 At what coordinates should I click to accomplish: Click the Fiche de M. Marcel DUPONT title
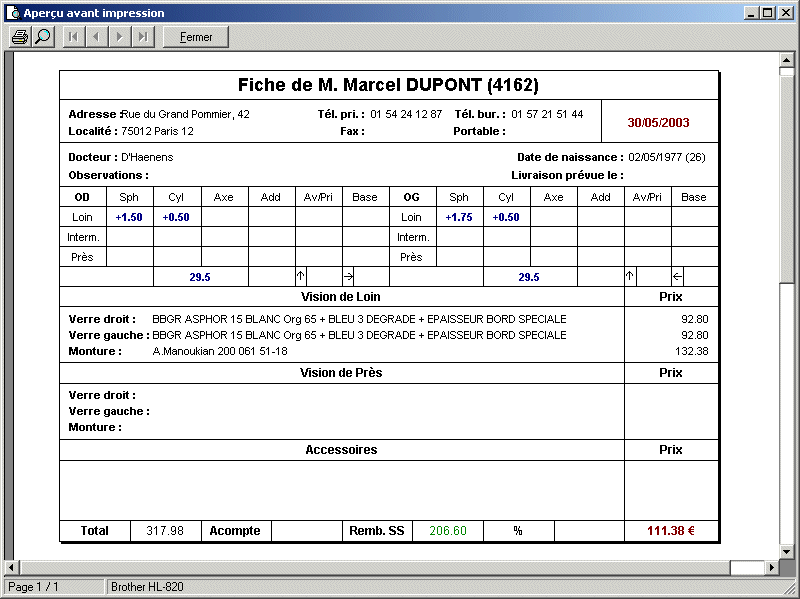388,85
